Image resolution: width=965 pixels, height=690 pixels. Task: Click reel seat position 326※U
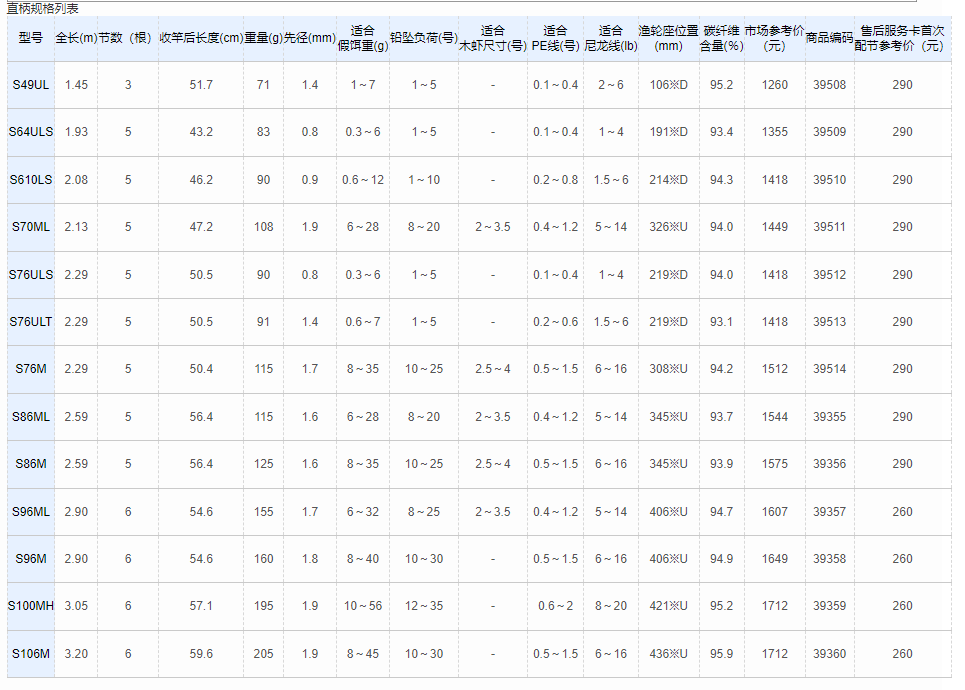click(668, 227)
